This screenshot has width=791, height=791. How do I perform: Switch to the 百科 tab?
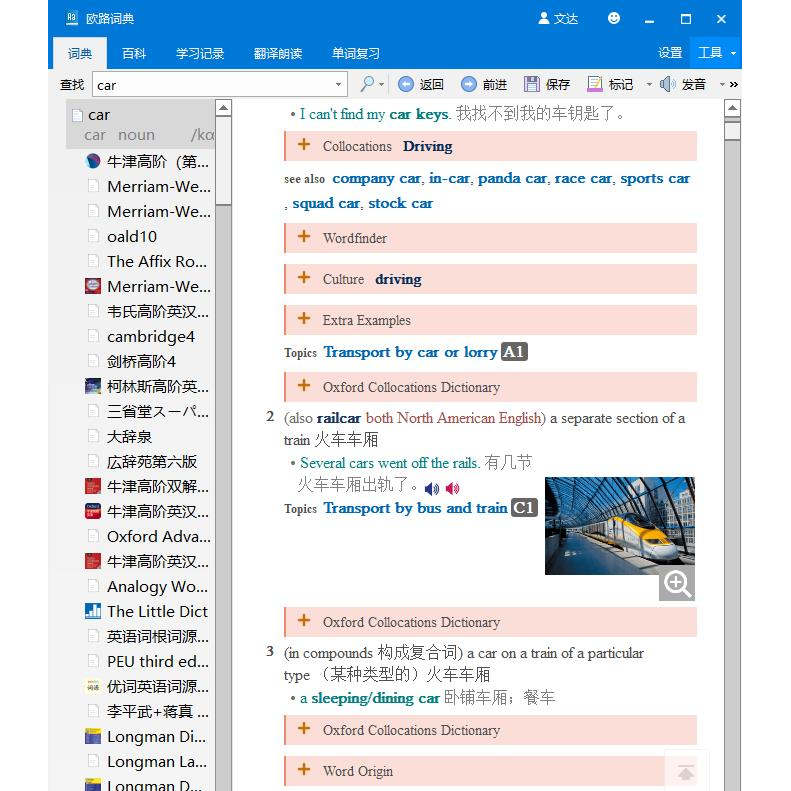point(134,53)
